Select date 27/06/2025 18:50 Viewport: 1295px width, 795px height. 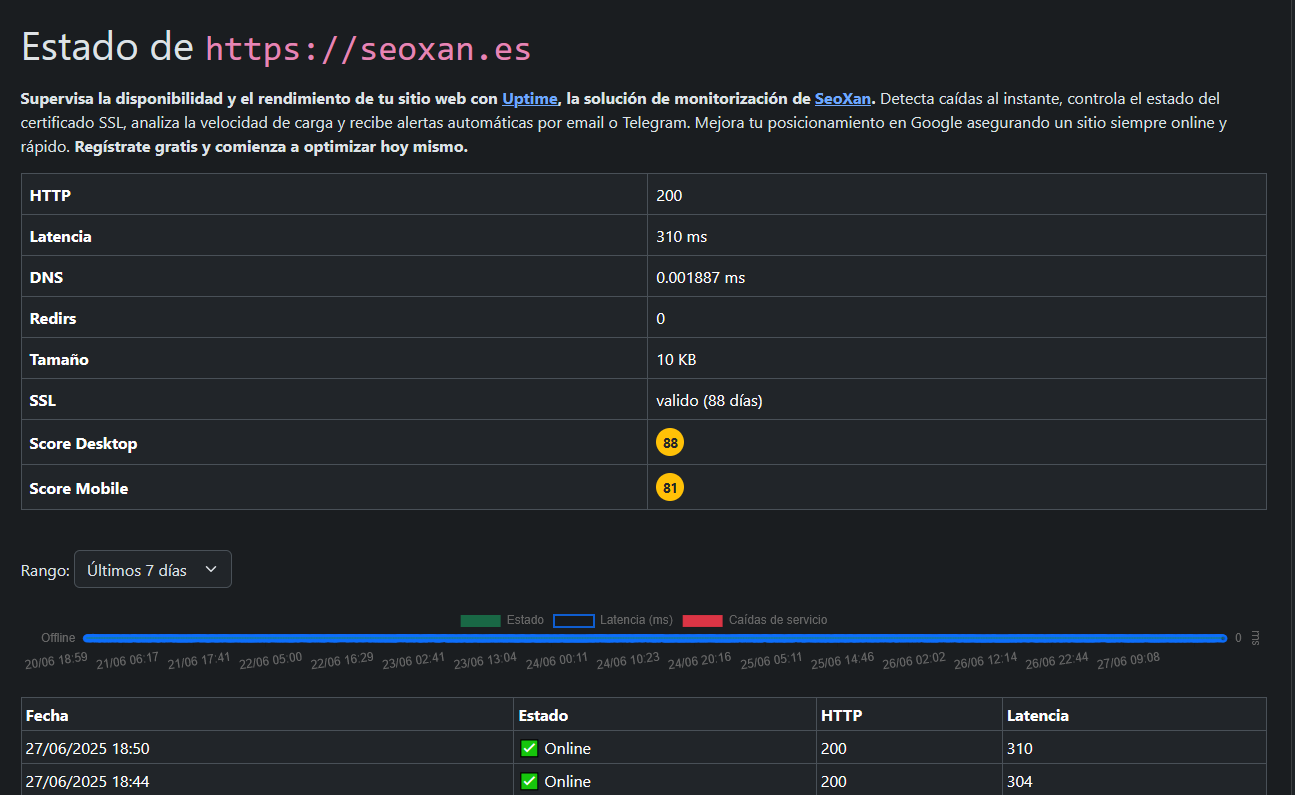[x=88, y=748]
